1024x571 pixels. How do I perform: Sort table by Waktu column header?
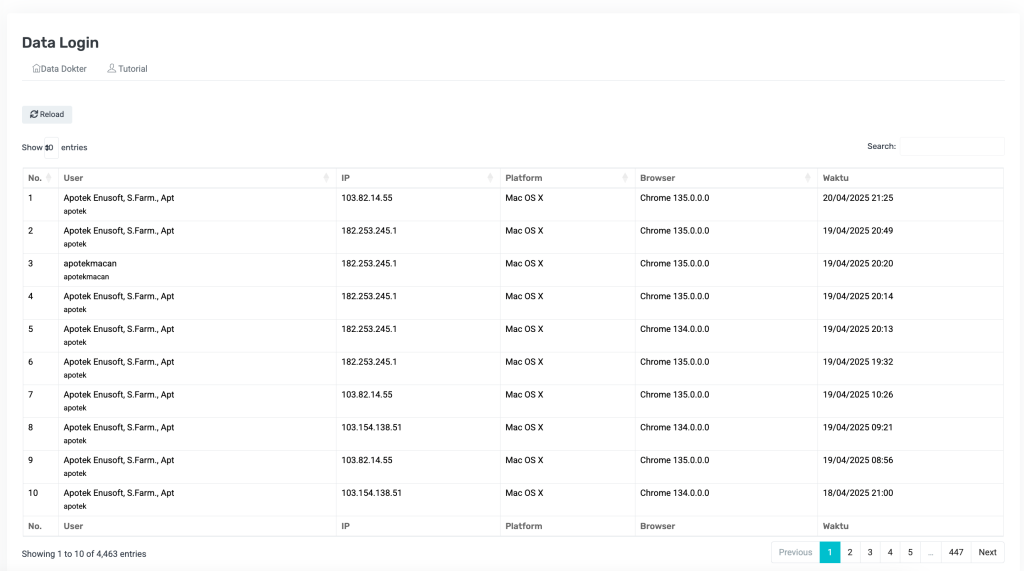[836, 178]
